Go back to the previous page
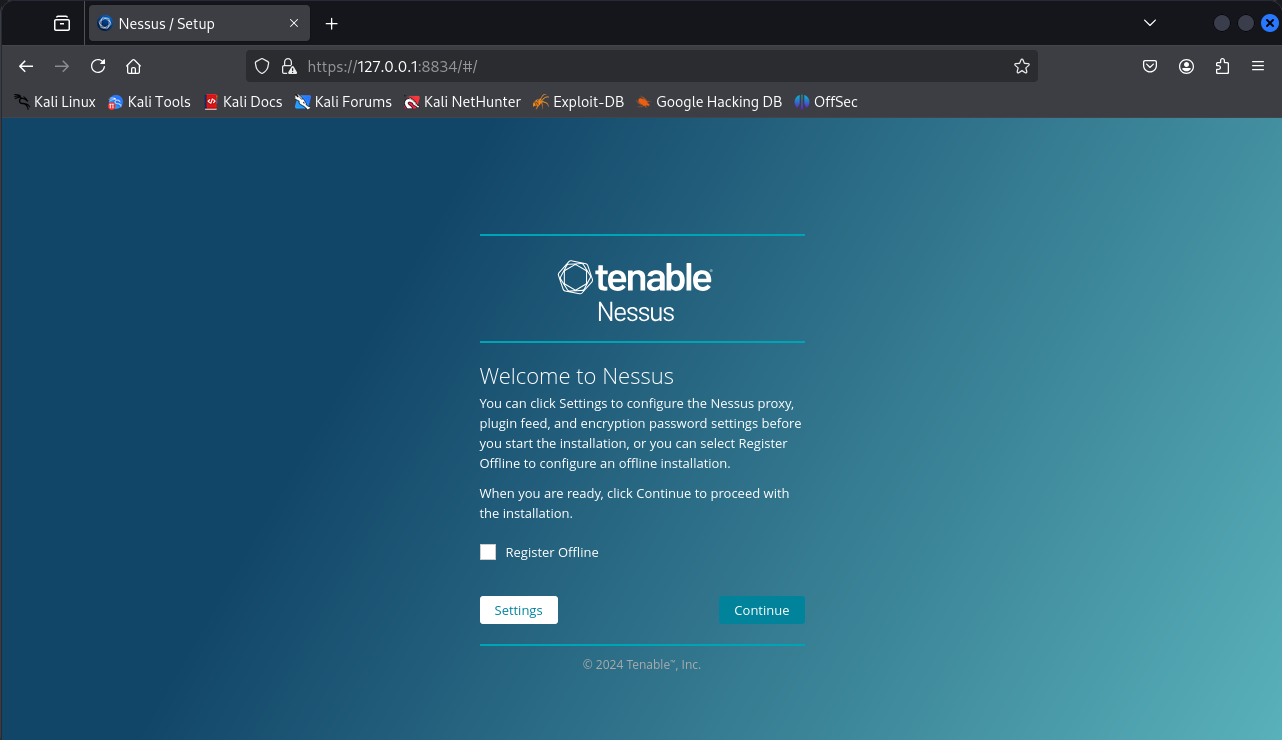Screen dimensions: 1282x740 click(x=26, y=66)
